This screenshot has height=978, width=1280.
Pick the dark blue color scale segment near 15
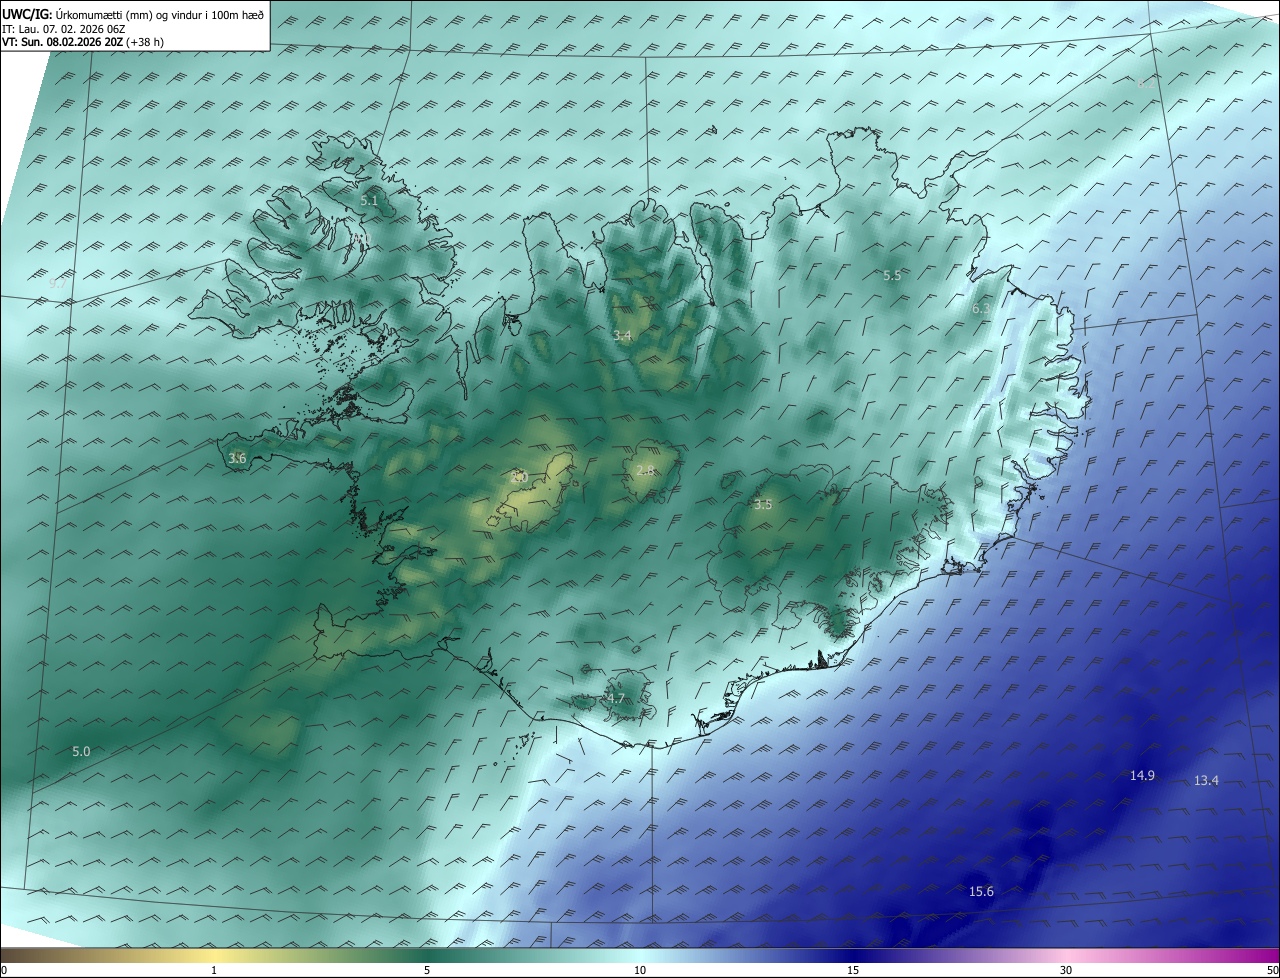[x=853, y=955]
